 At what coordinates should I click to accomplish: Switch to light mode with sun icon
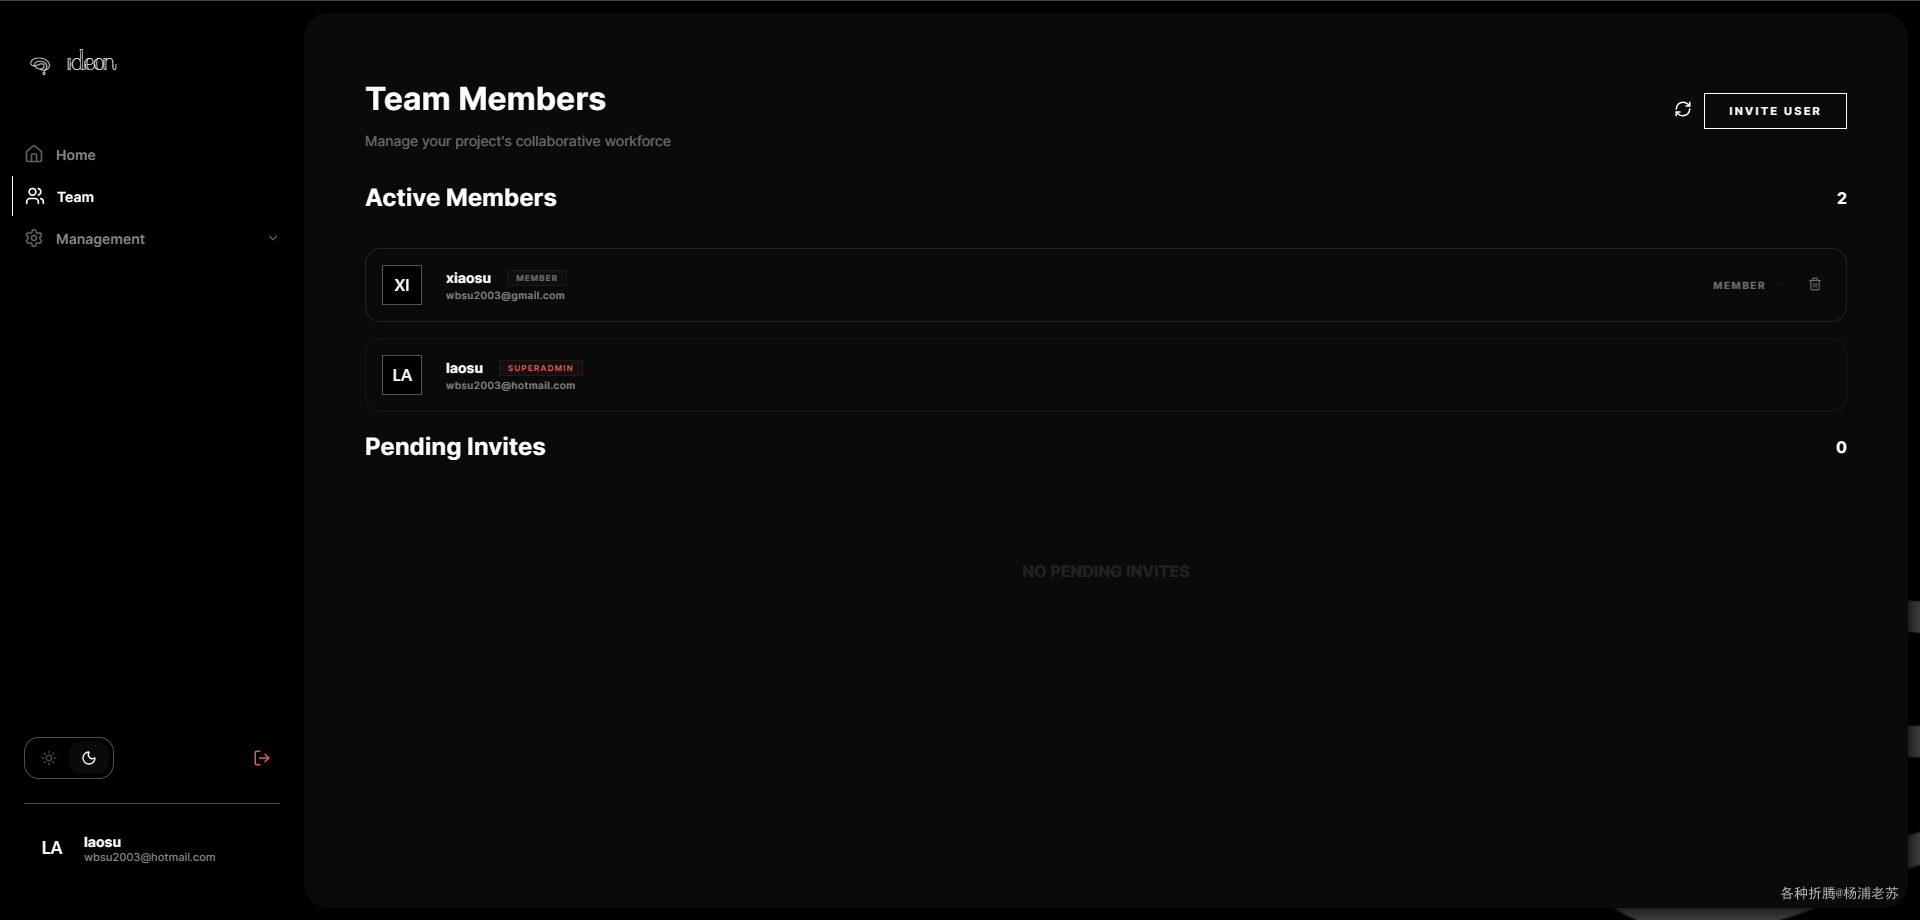48,758
